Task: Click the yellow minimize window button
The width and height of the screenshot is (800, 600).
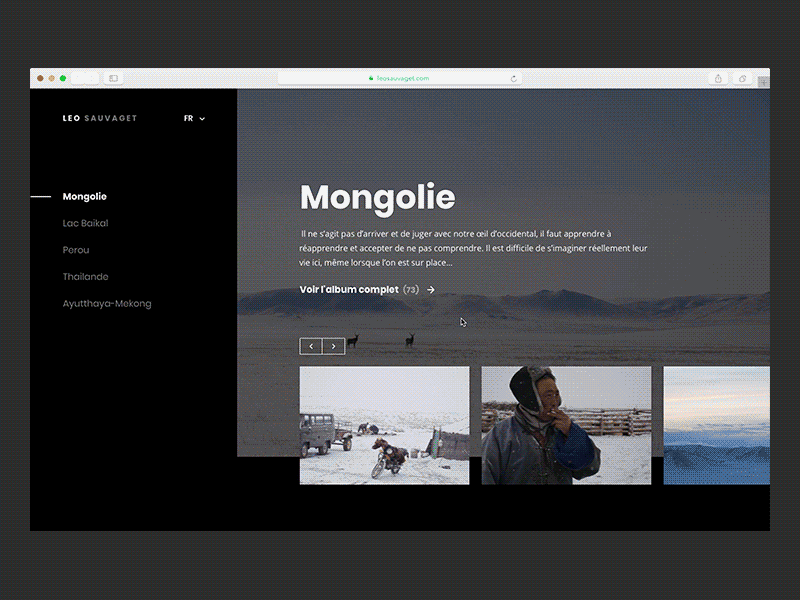Action: [x=52, y=78]
